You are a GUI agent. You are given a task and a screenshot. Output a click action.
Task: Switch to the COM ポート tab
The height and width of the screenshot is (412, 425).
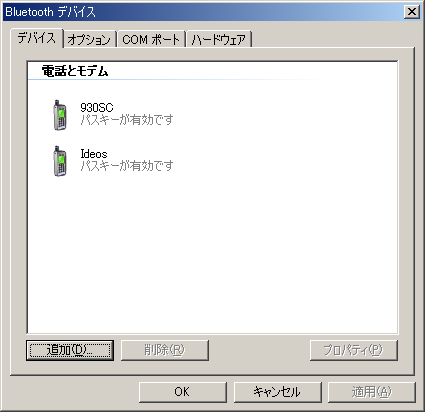click(x=151, y=40)
